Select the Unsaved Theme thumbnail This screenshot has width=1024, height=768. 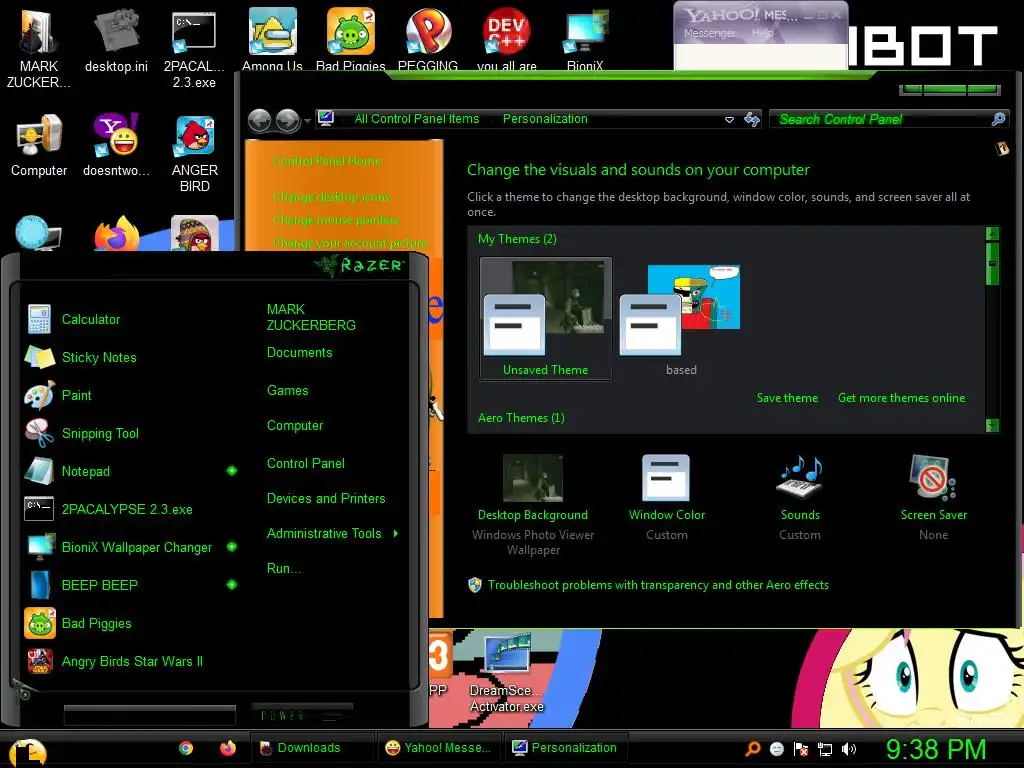[546, 318]
